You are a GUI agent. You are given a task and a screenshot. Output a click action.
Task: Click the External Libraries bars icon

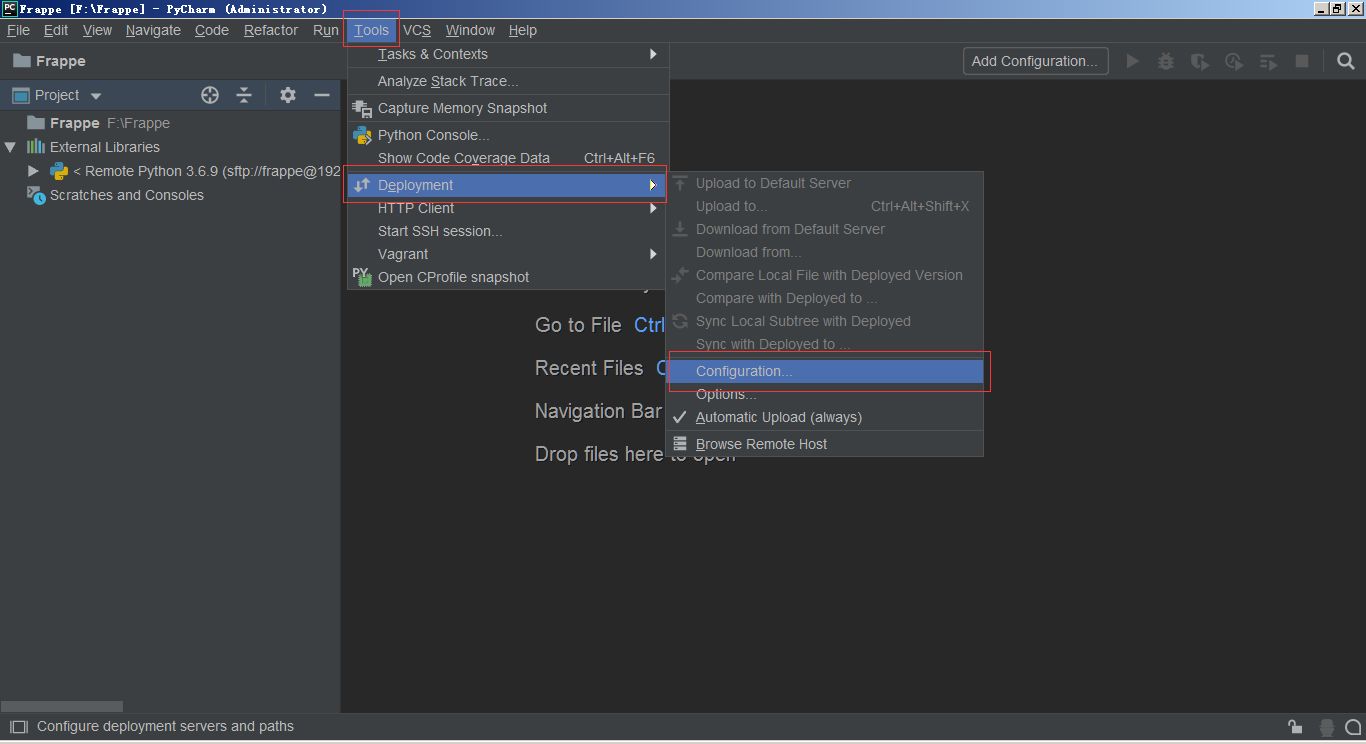pyautogui.click(x=36, y=147)
